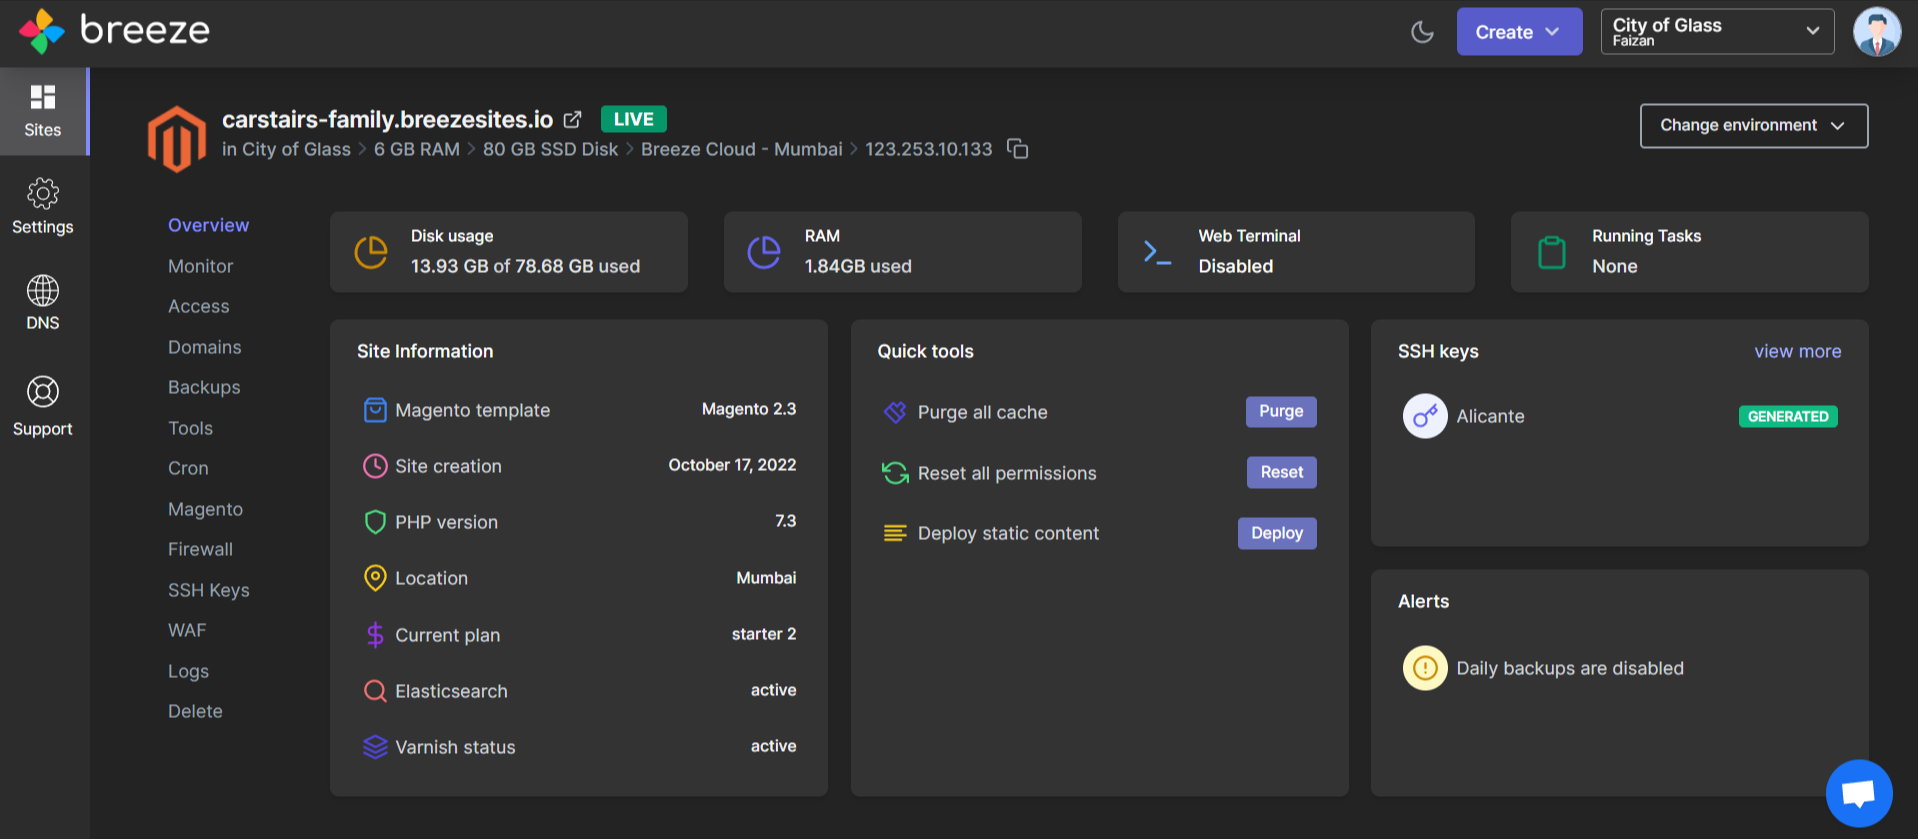Click the RAM pie chart icon
Screen dimensions: 1918x839
click(764, 252)
